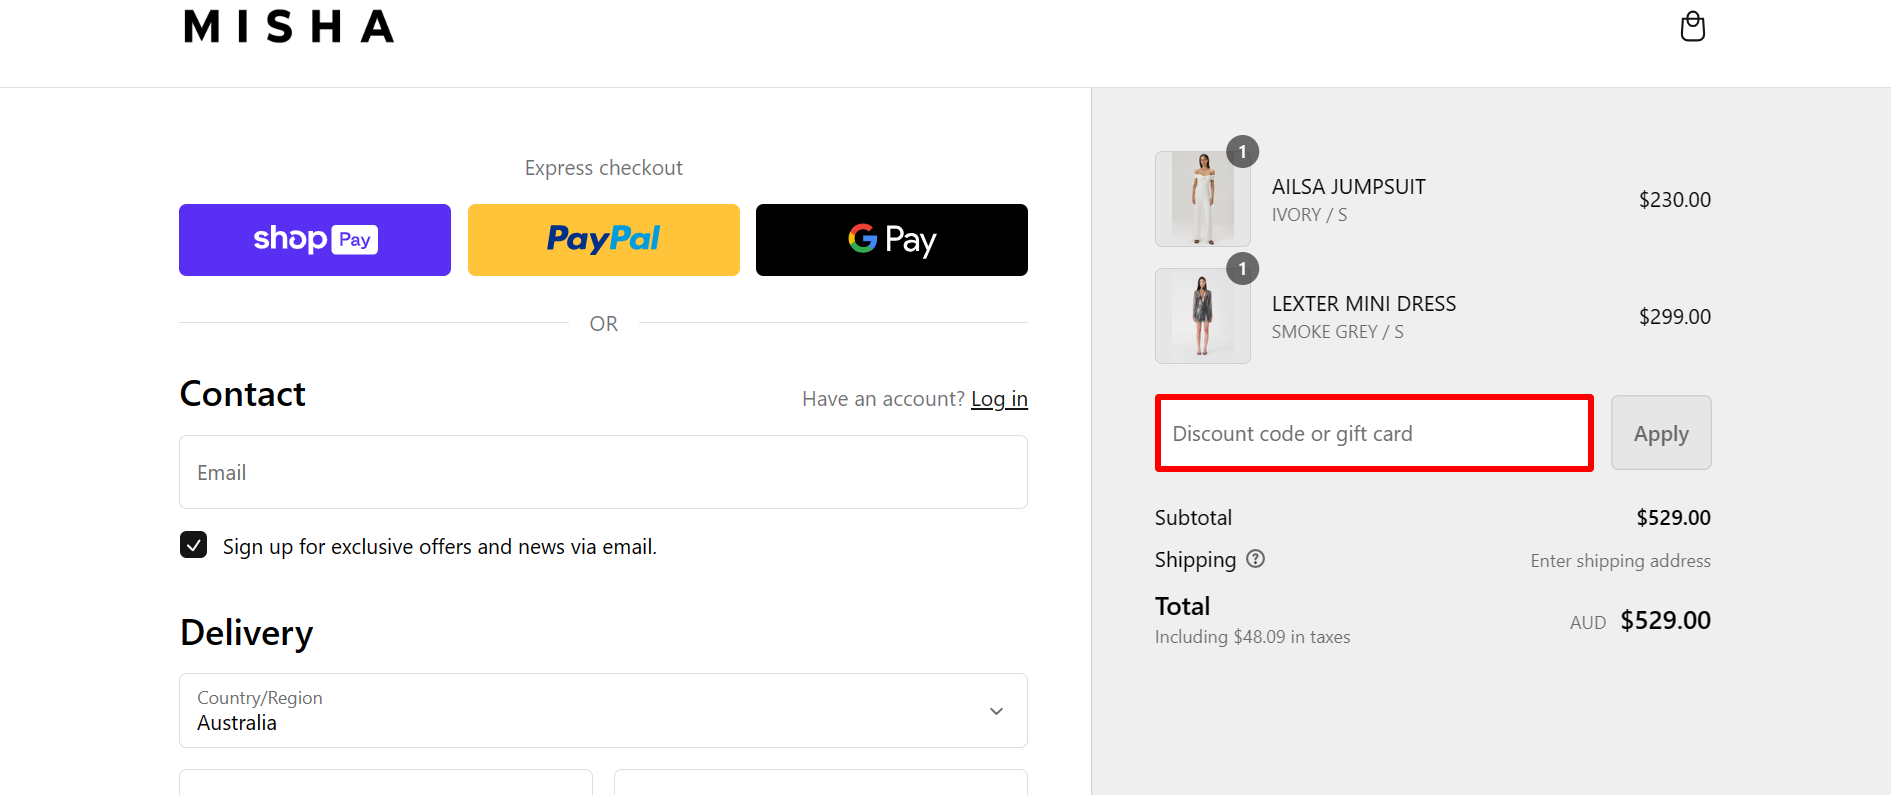Click the AILSA JUMPSUIT product title
The width and height of the screenshot is (1891, 795).
[x=1349, y=186]
